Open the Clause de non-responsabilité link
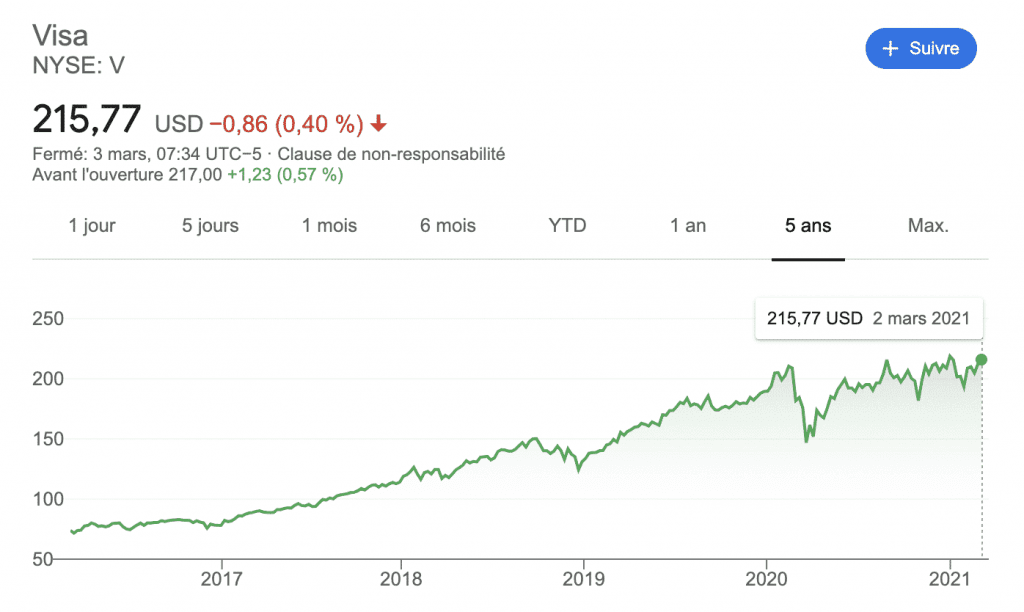 (x=391, y=154)
